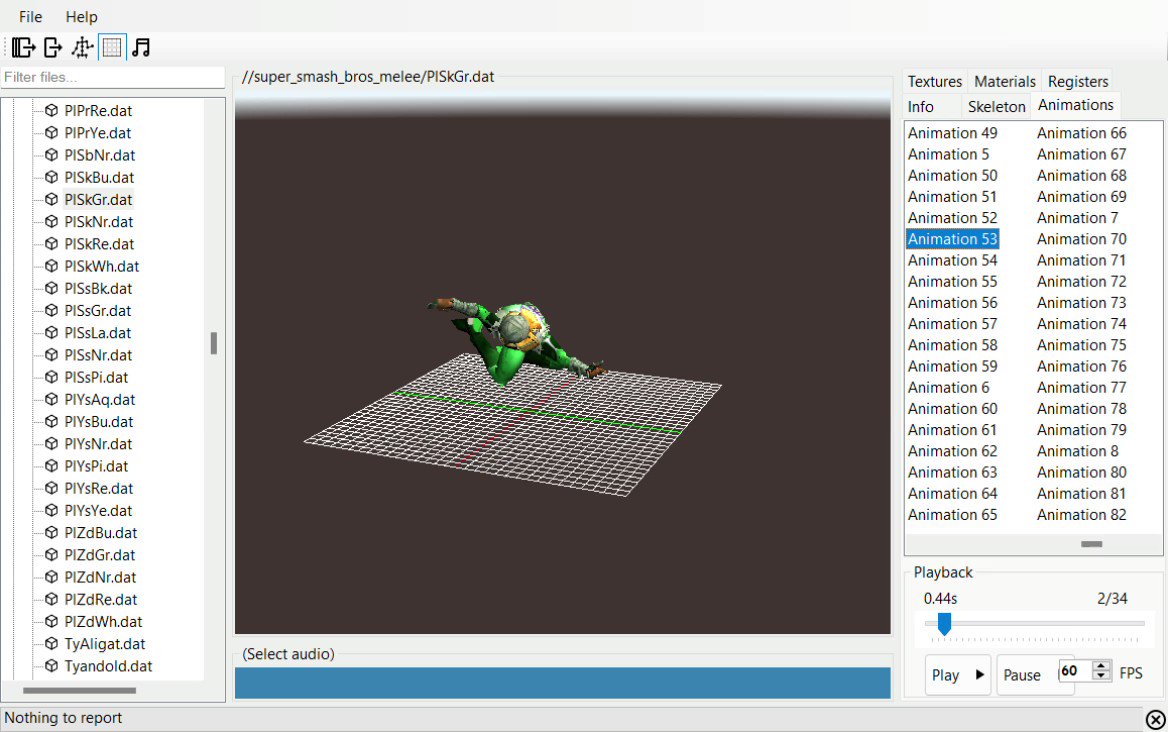This screenshot has height=732, width=1168.
Task: Click the audio selection blue bar
Action: tap(562, 683)
